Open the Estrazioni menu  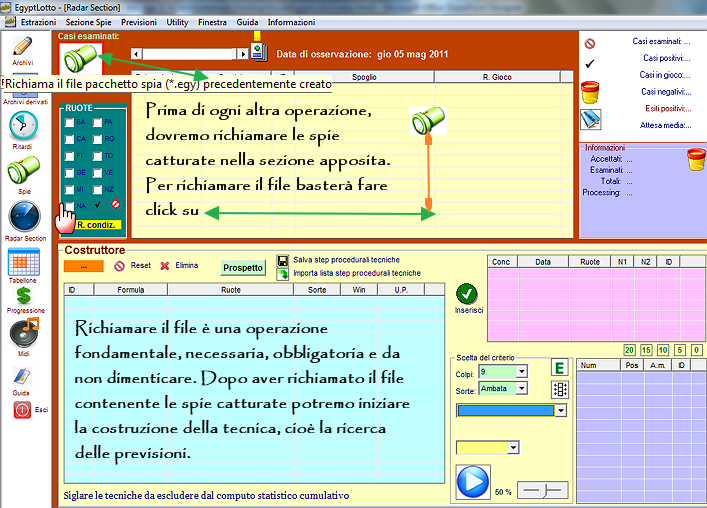coord(38,23)
